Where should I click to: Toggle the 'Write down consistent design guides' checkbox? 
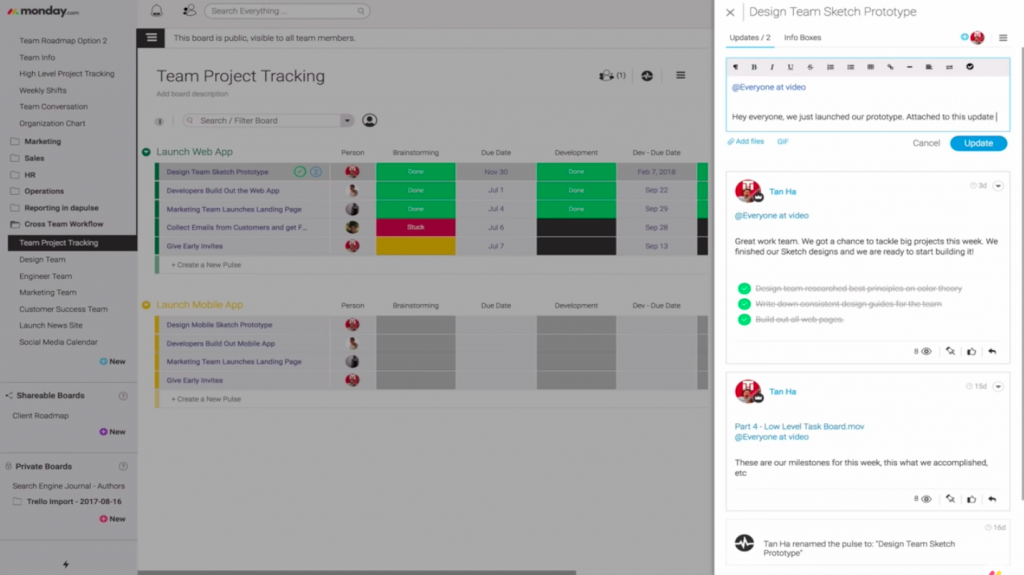click(744, 304)
